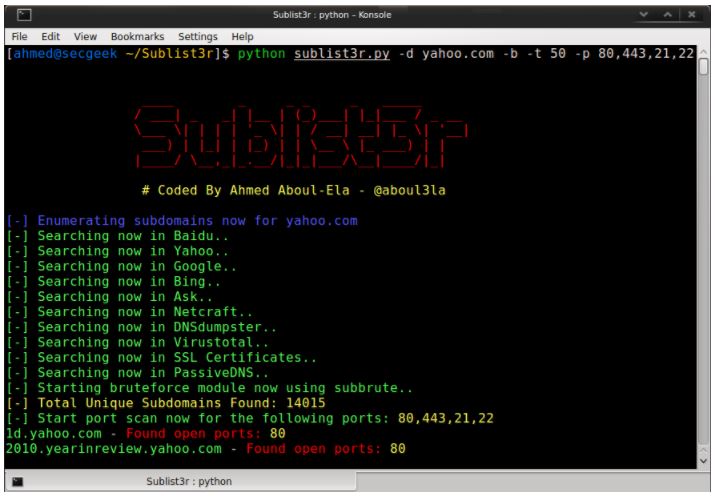
Task: Click the 'Starting bruteforce module' line
Action: 209,388
